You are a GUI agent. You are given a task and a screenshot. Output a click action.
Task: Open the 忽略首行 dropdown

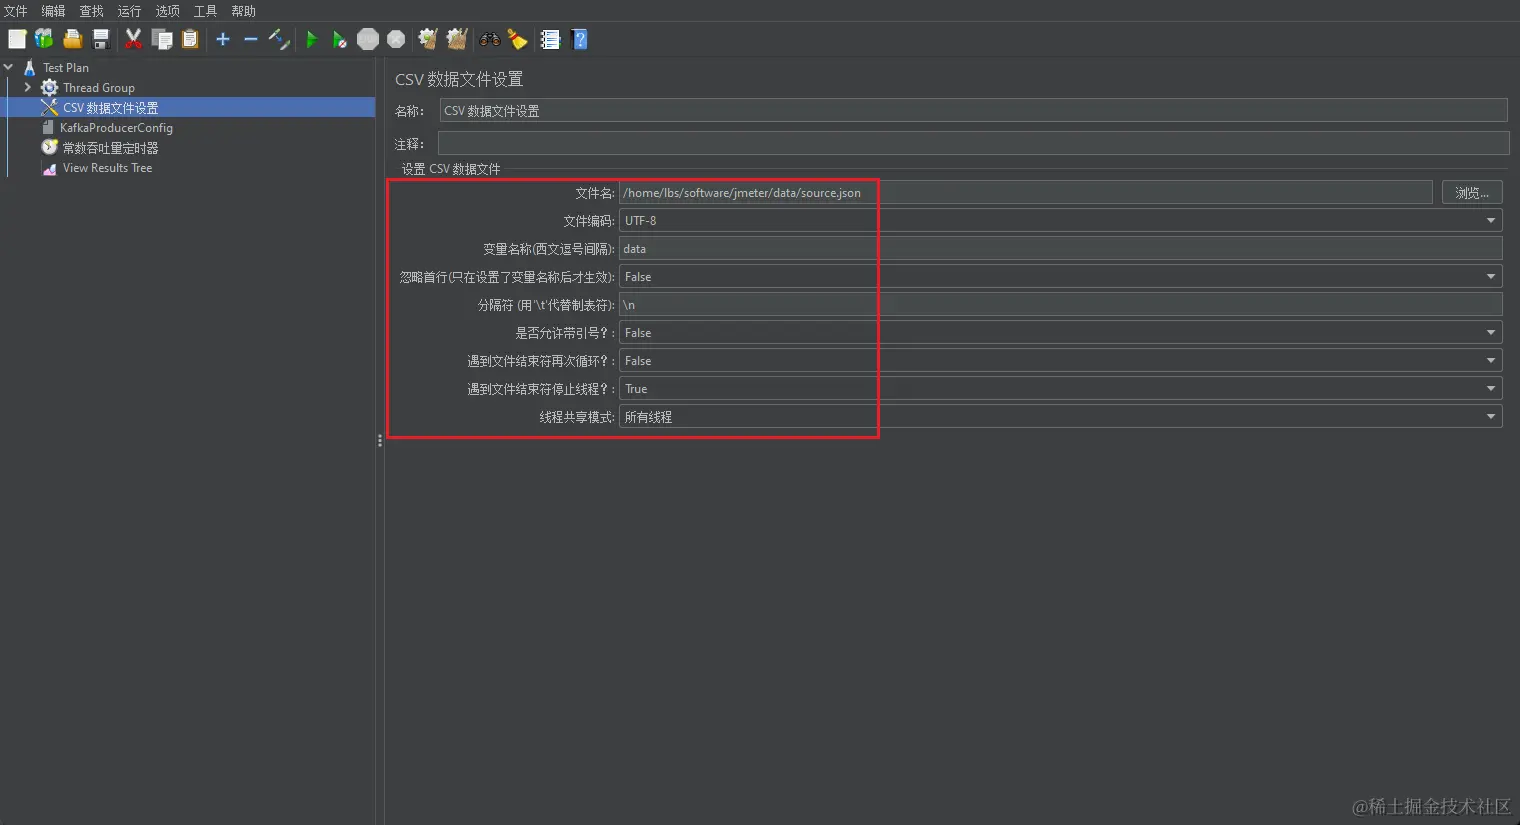click(1061, 276)
